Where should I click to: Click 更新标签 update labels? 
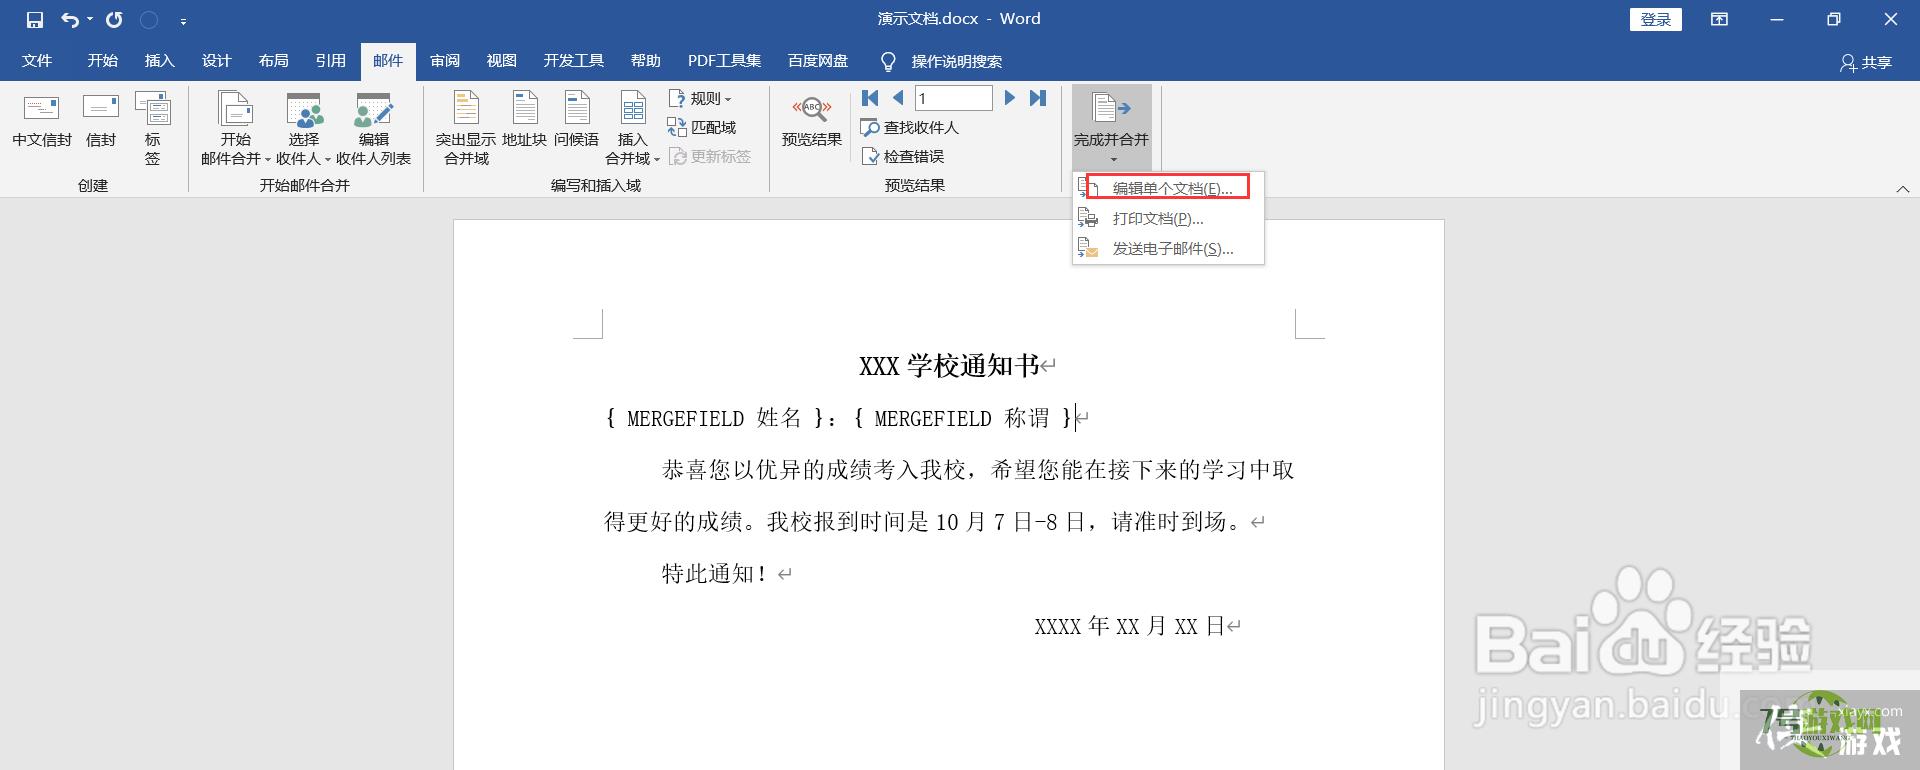click(x=710, y=156)
